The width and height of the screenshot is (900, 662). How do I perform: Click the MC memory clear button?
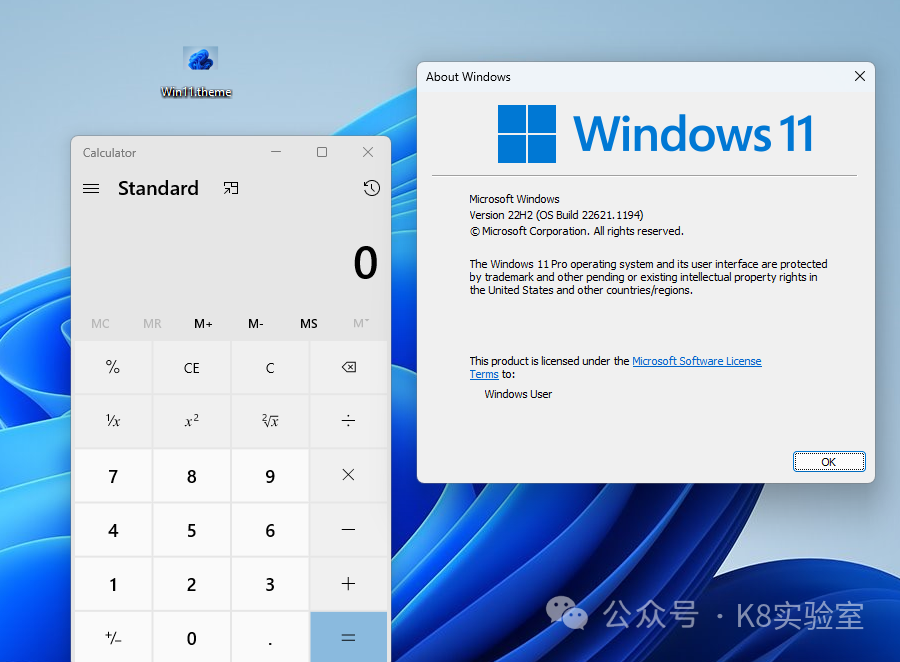[100, 324]
